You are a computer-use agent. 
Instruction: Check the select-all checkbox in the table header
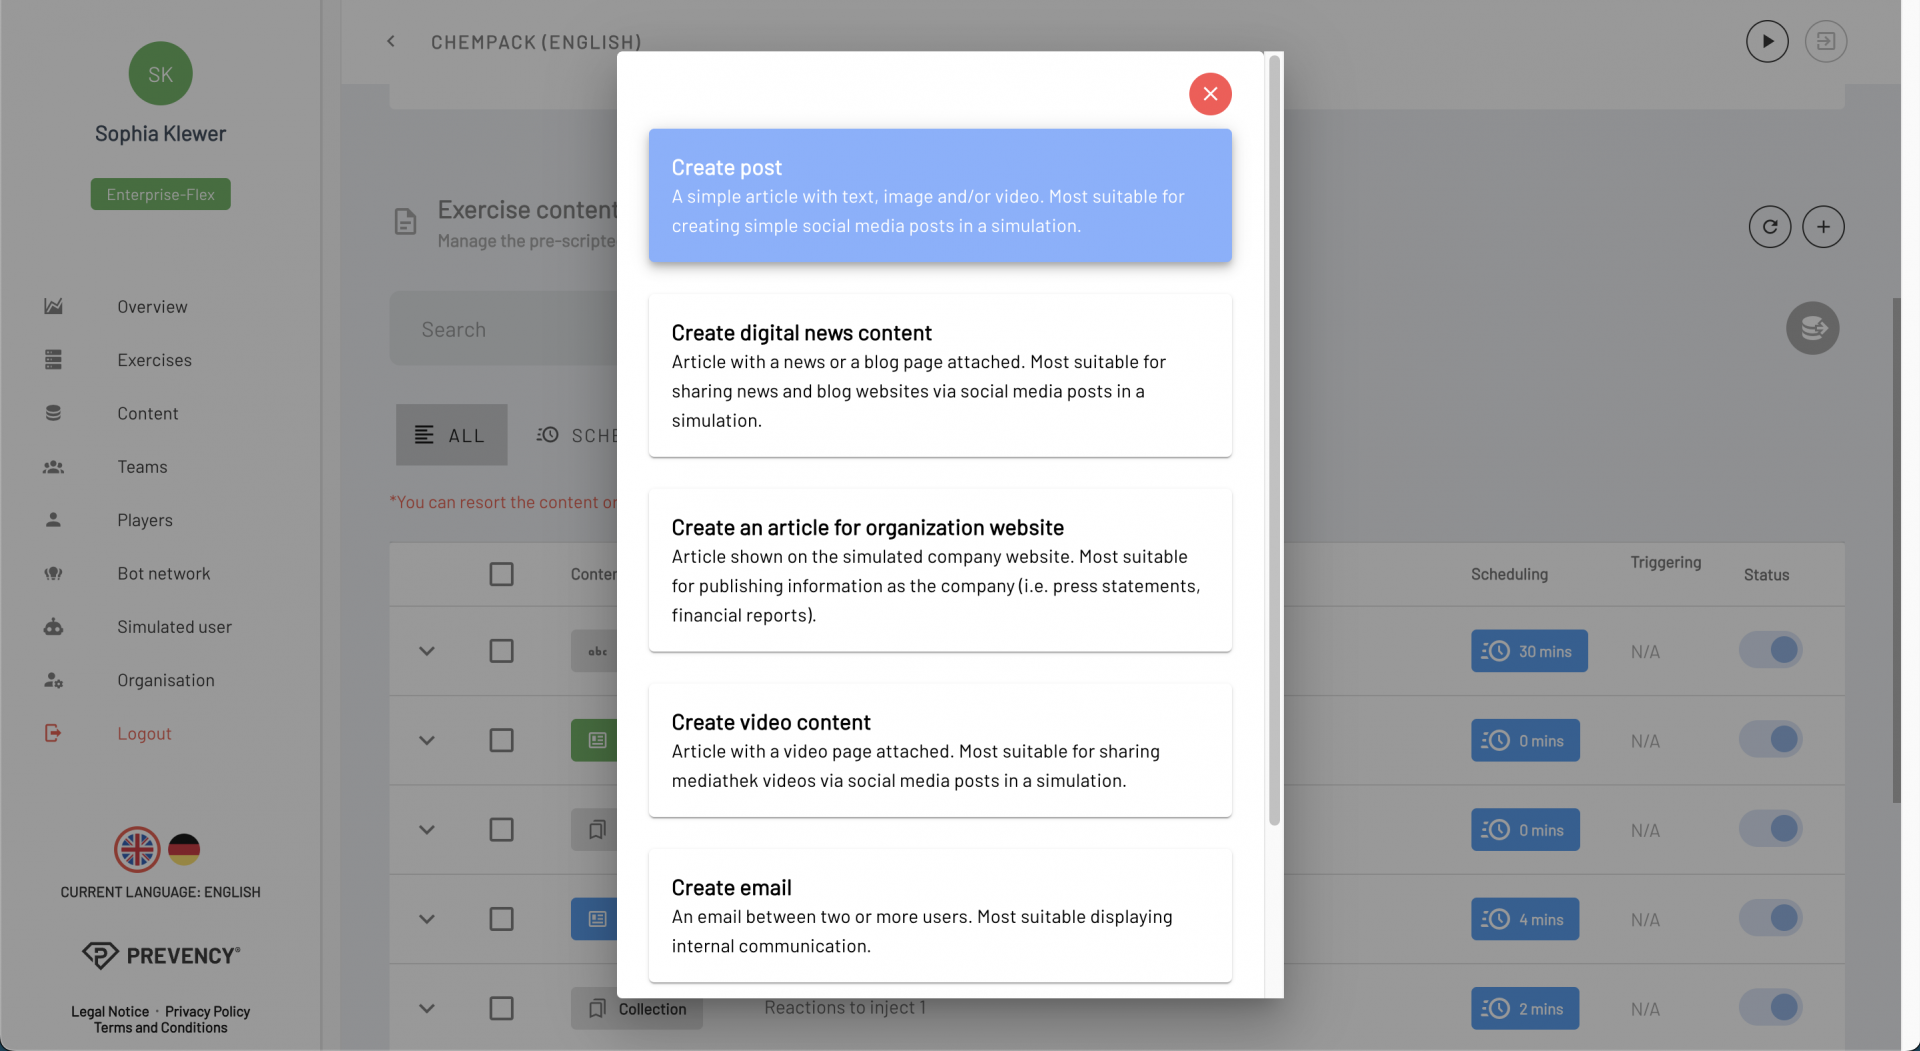(502, 574)
